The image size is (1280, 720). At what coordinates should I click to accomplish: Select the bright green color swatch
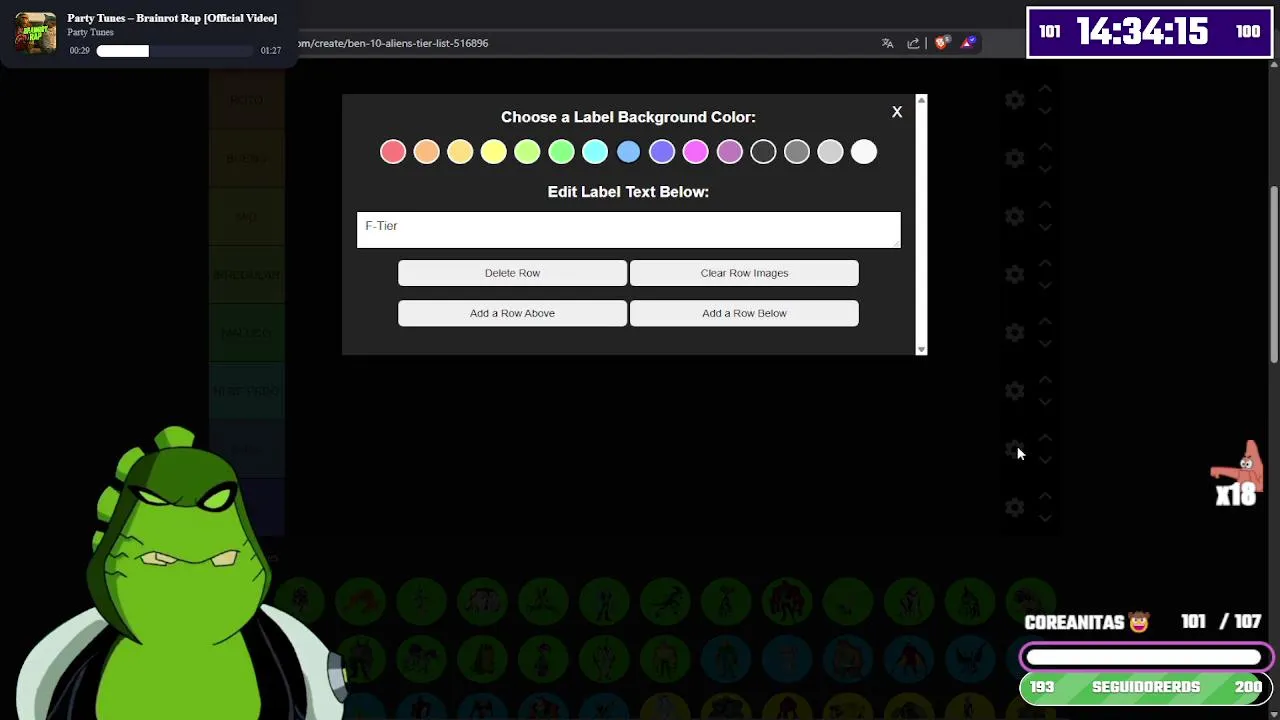pos(561,152)
